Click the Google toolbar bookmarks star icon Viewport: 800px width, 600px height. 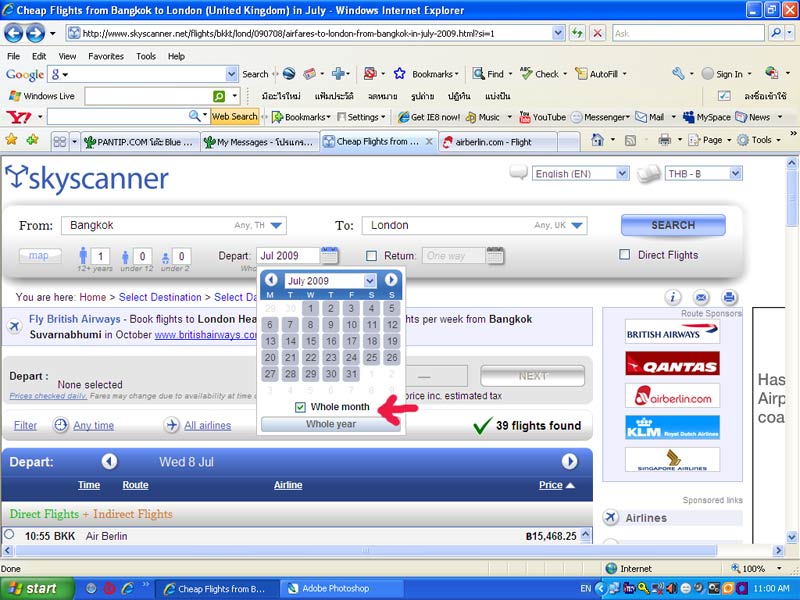click(x=399, y=74)
